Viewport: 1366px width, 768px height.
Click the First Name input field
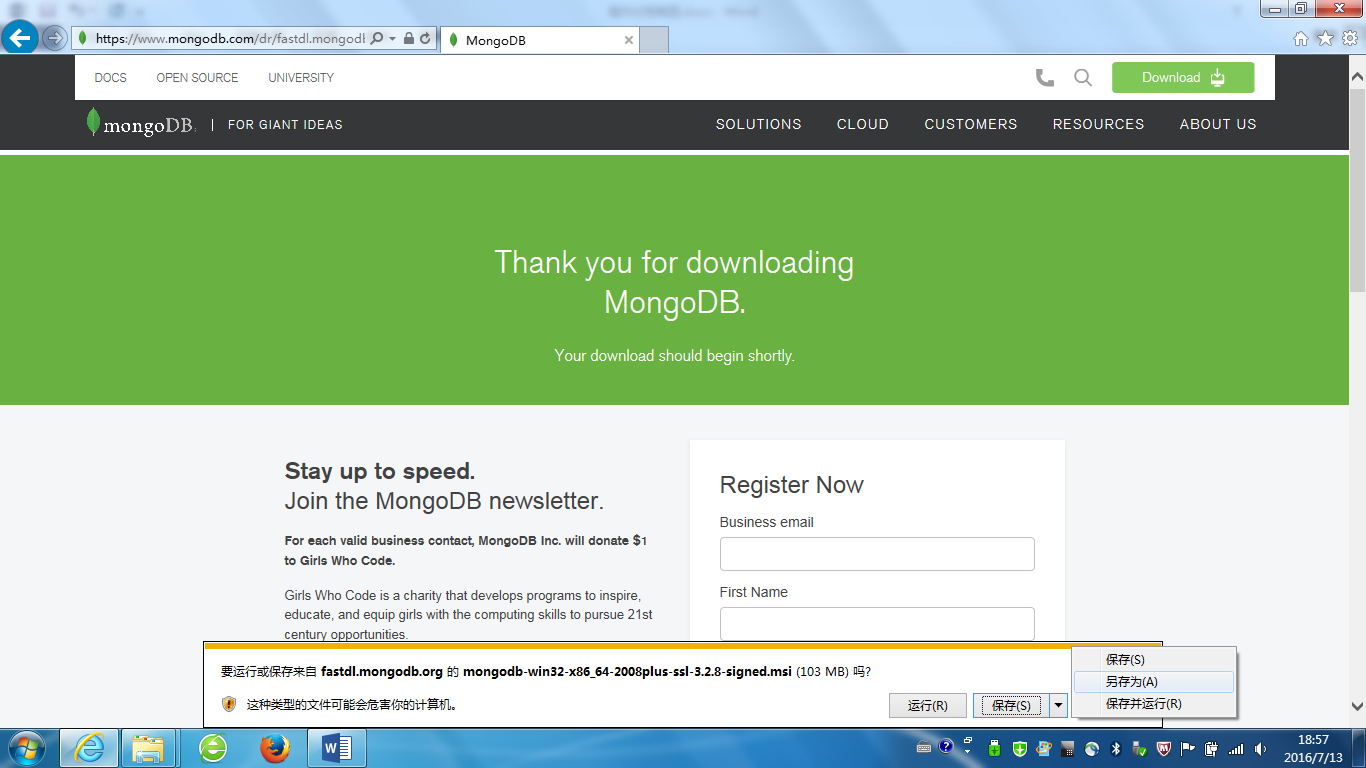(877, 624)
